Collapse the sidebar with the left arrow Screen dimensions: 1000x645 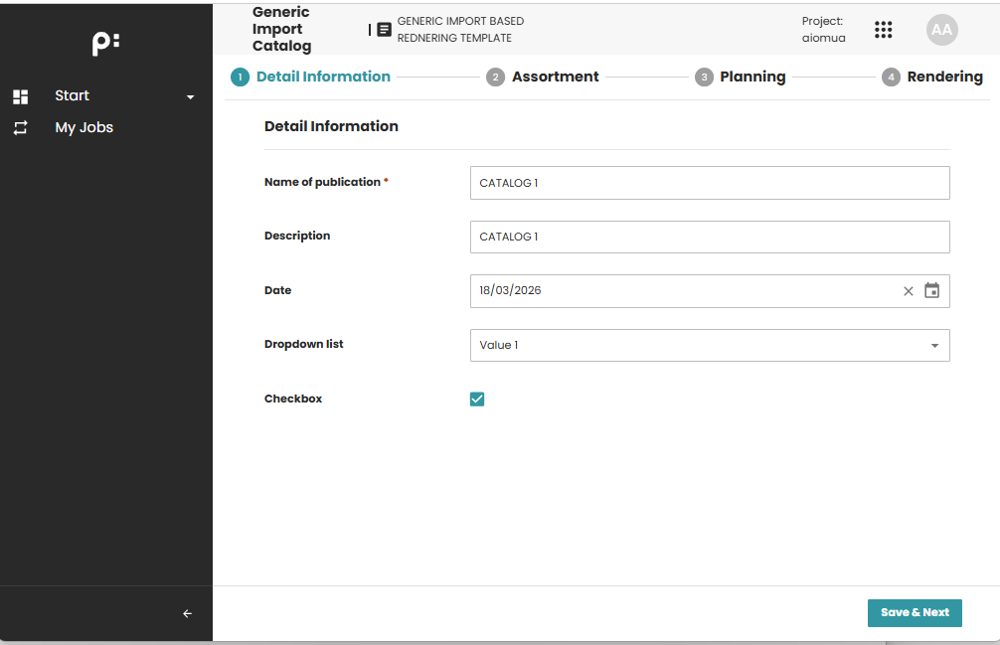187,614
